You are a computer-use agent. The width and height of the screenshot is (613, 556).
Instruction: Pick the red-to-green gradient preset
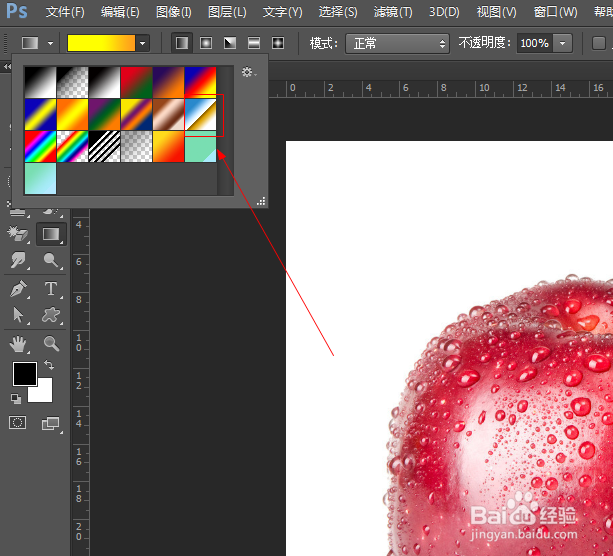click(136, 82)
